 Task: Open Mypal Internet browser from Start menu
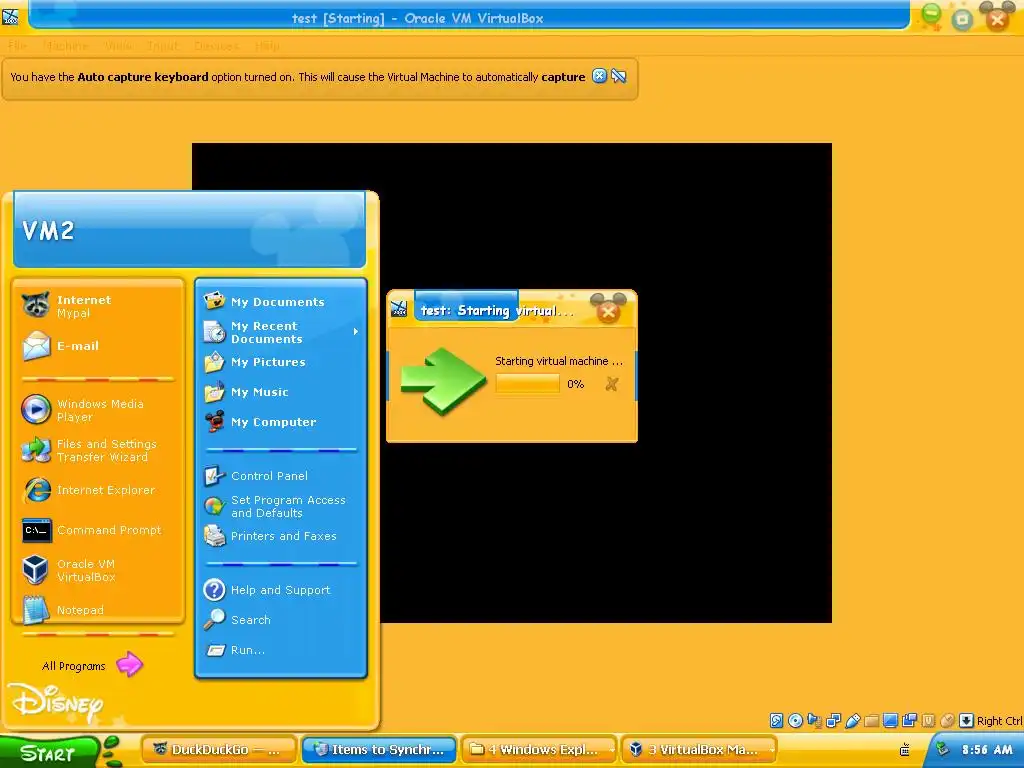(98, 306)
